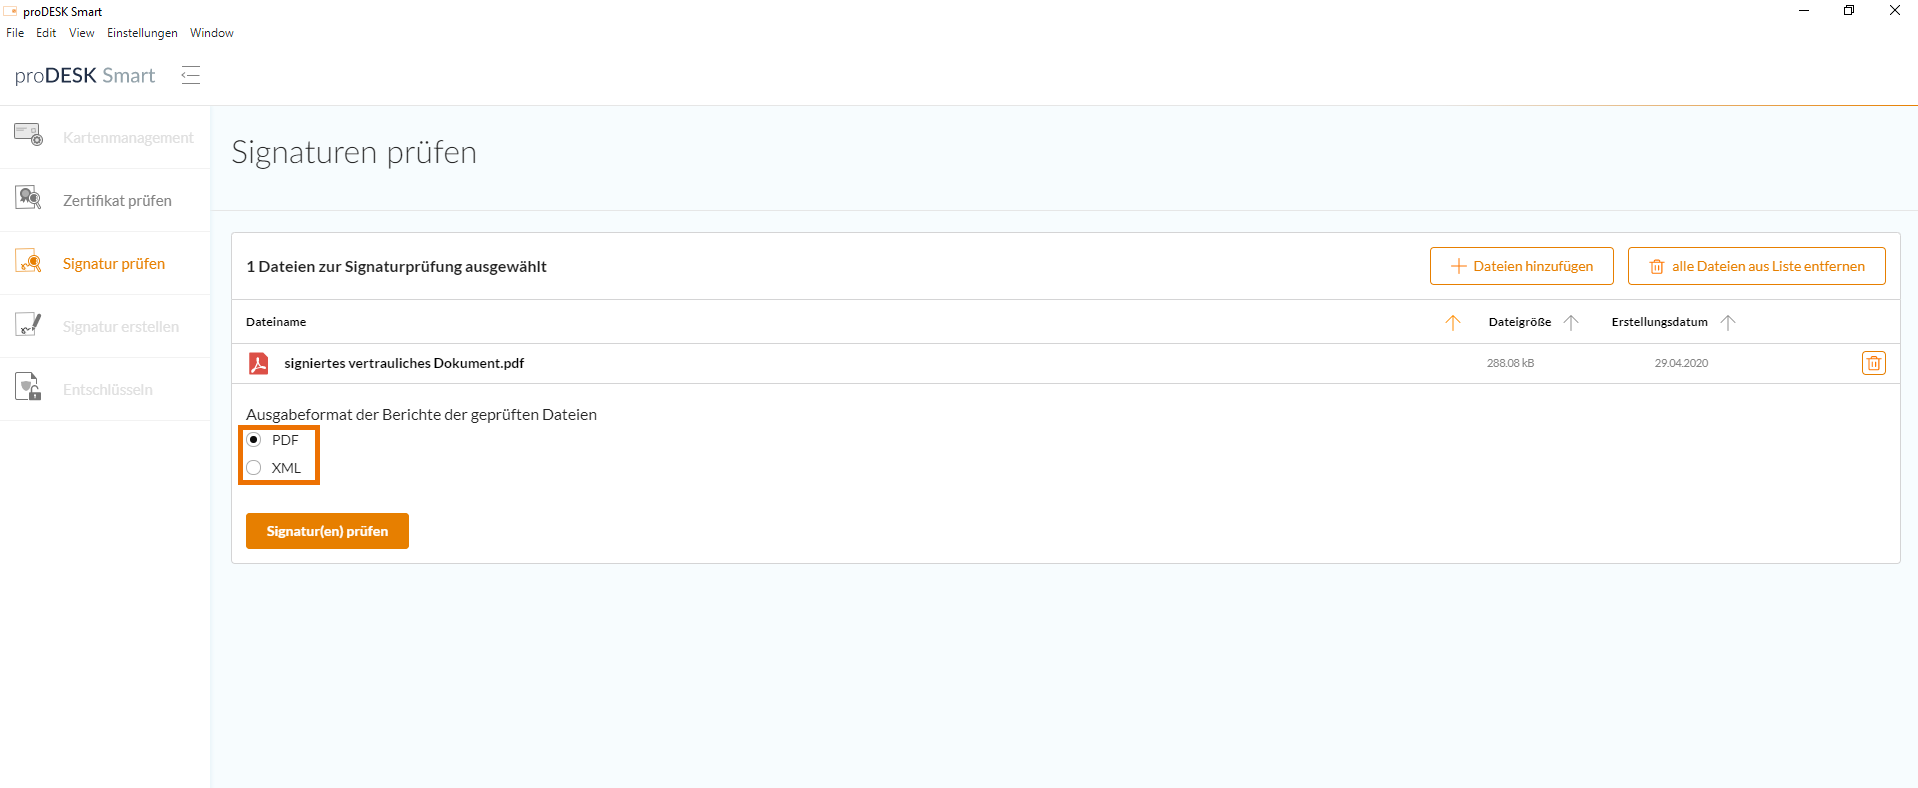Click the Kartenmanagement card icon in sidebar
This screenshot has height=788, width=1918.
point(28,135)
